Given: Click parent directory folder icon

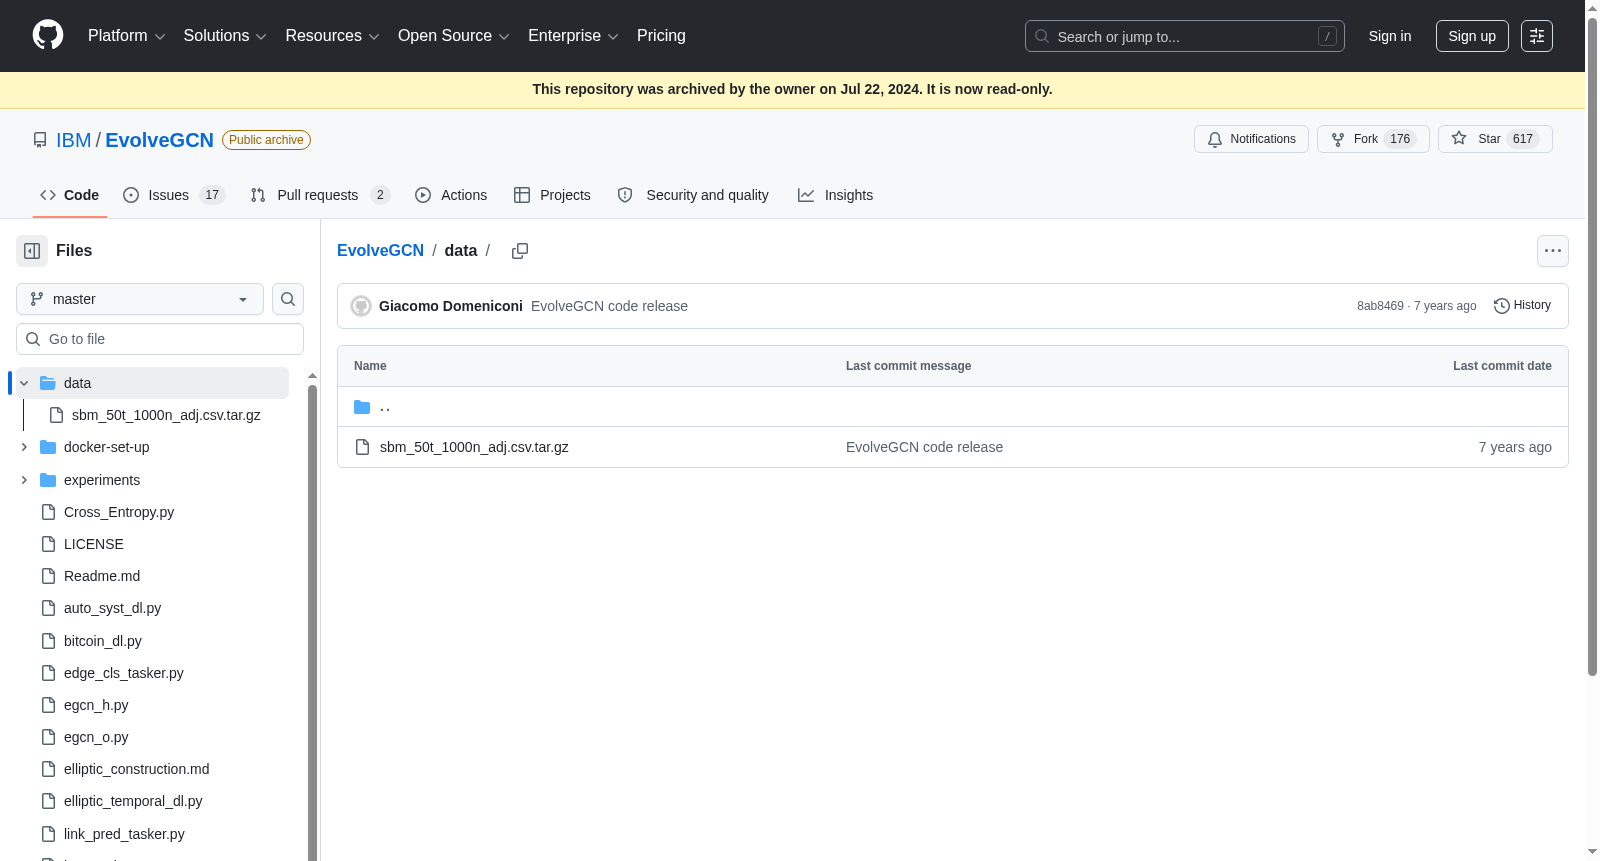Looking at the screenshot, I should tap(362, 407).
